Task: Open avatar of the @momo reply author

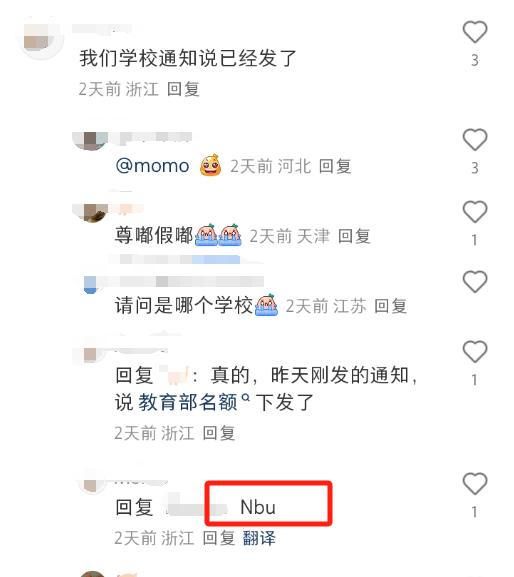Action: (91, 141)
